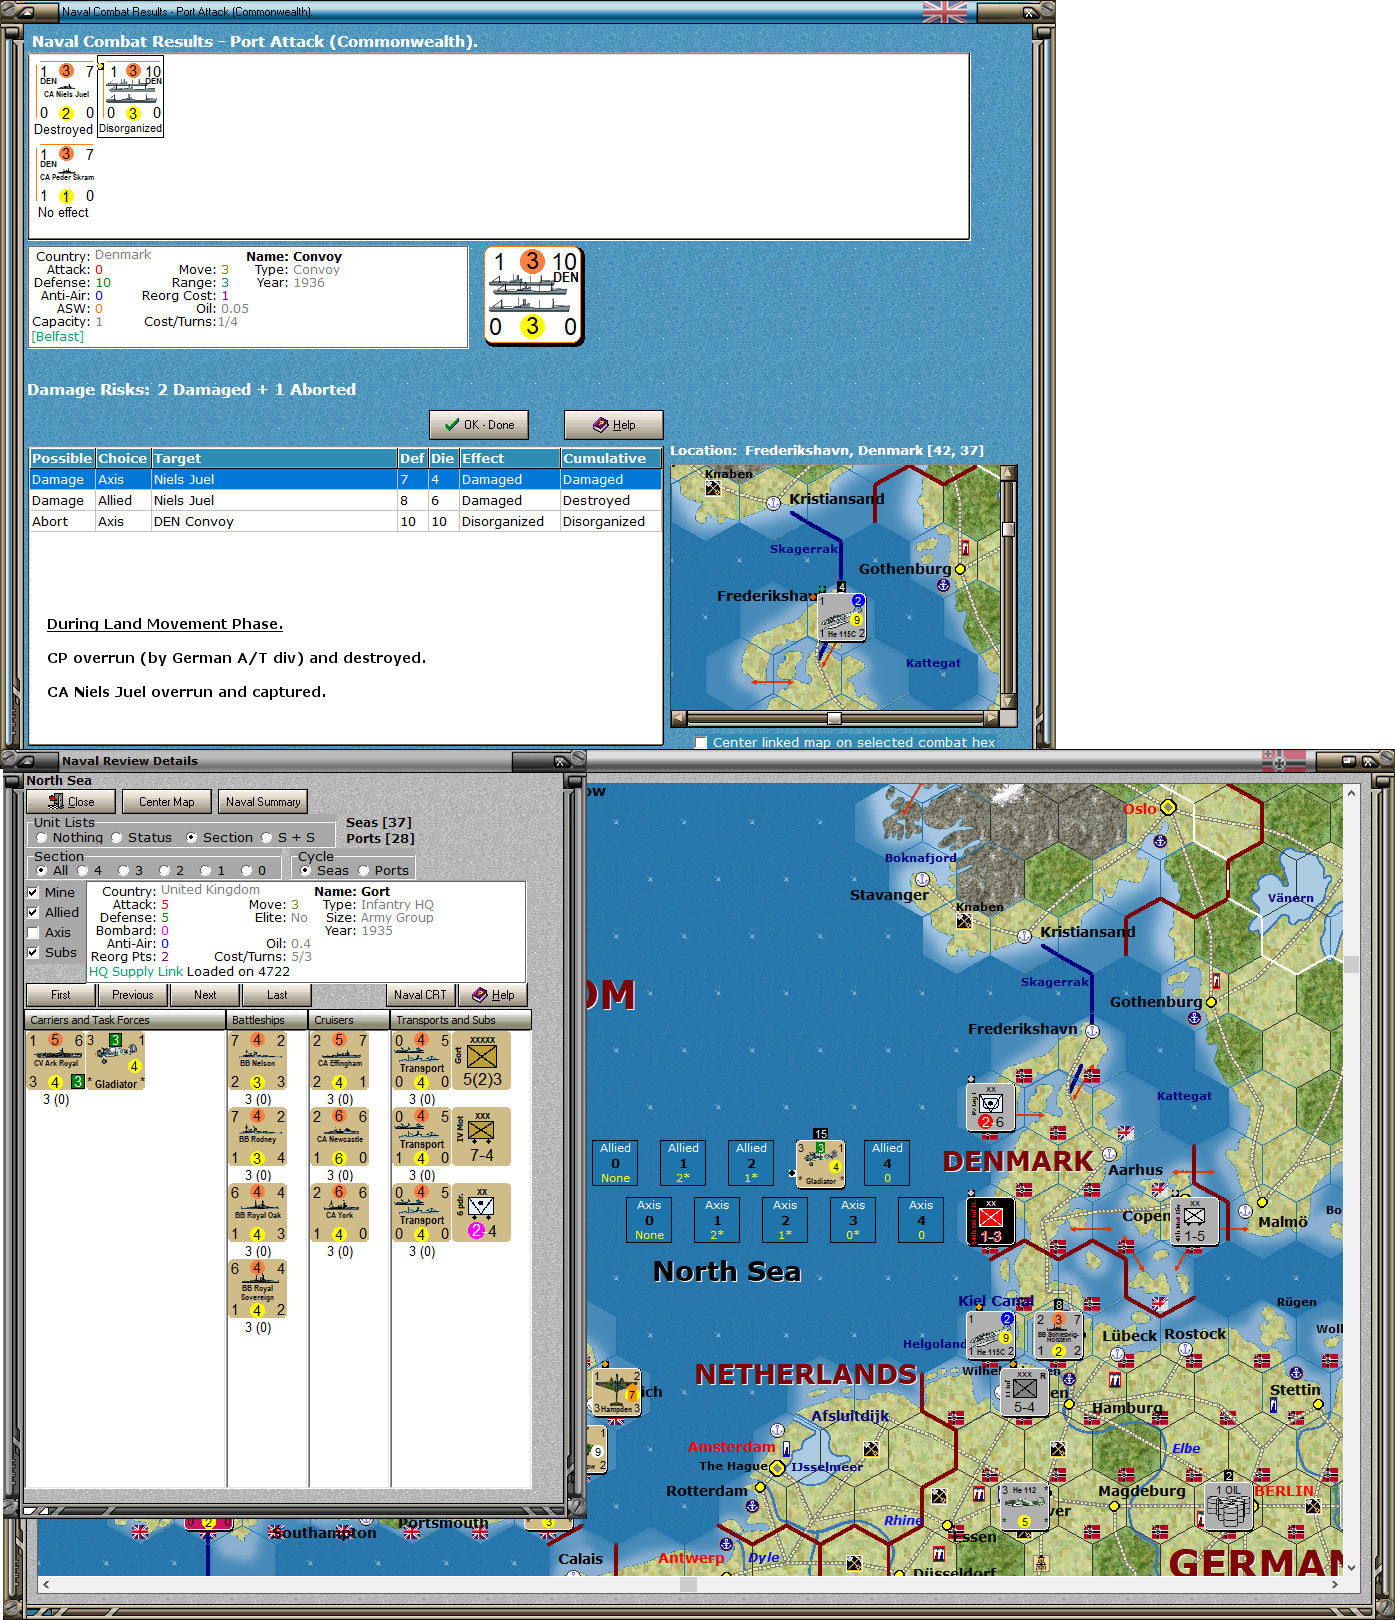Select the Cruisers column header
This screenshot has height=1620, width=1395.
349,1020
